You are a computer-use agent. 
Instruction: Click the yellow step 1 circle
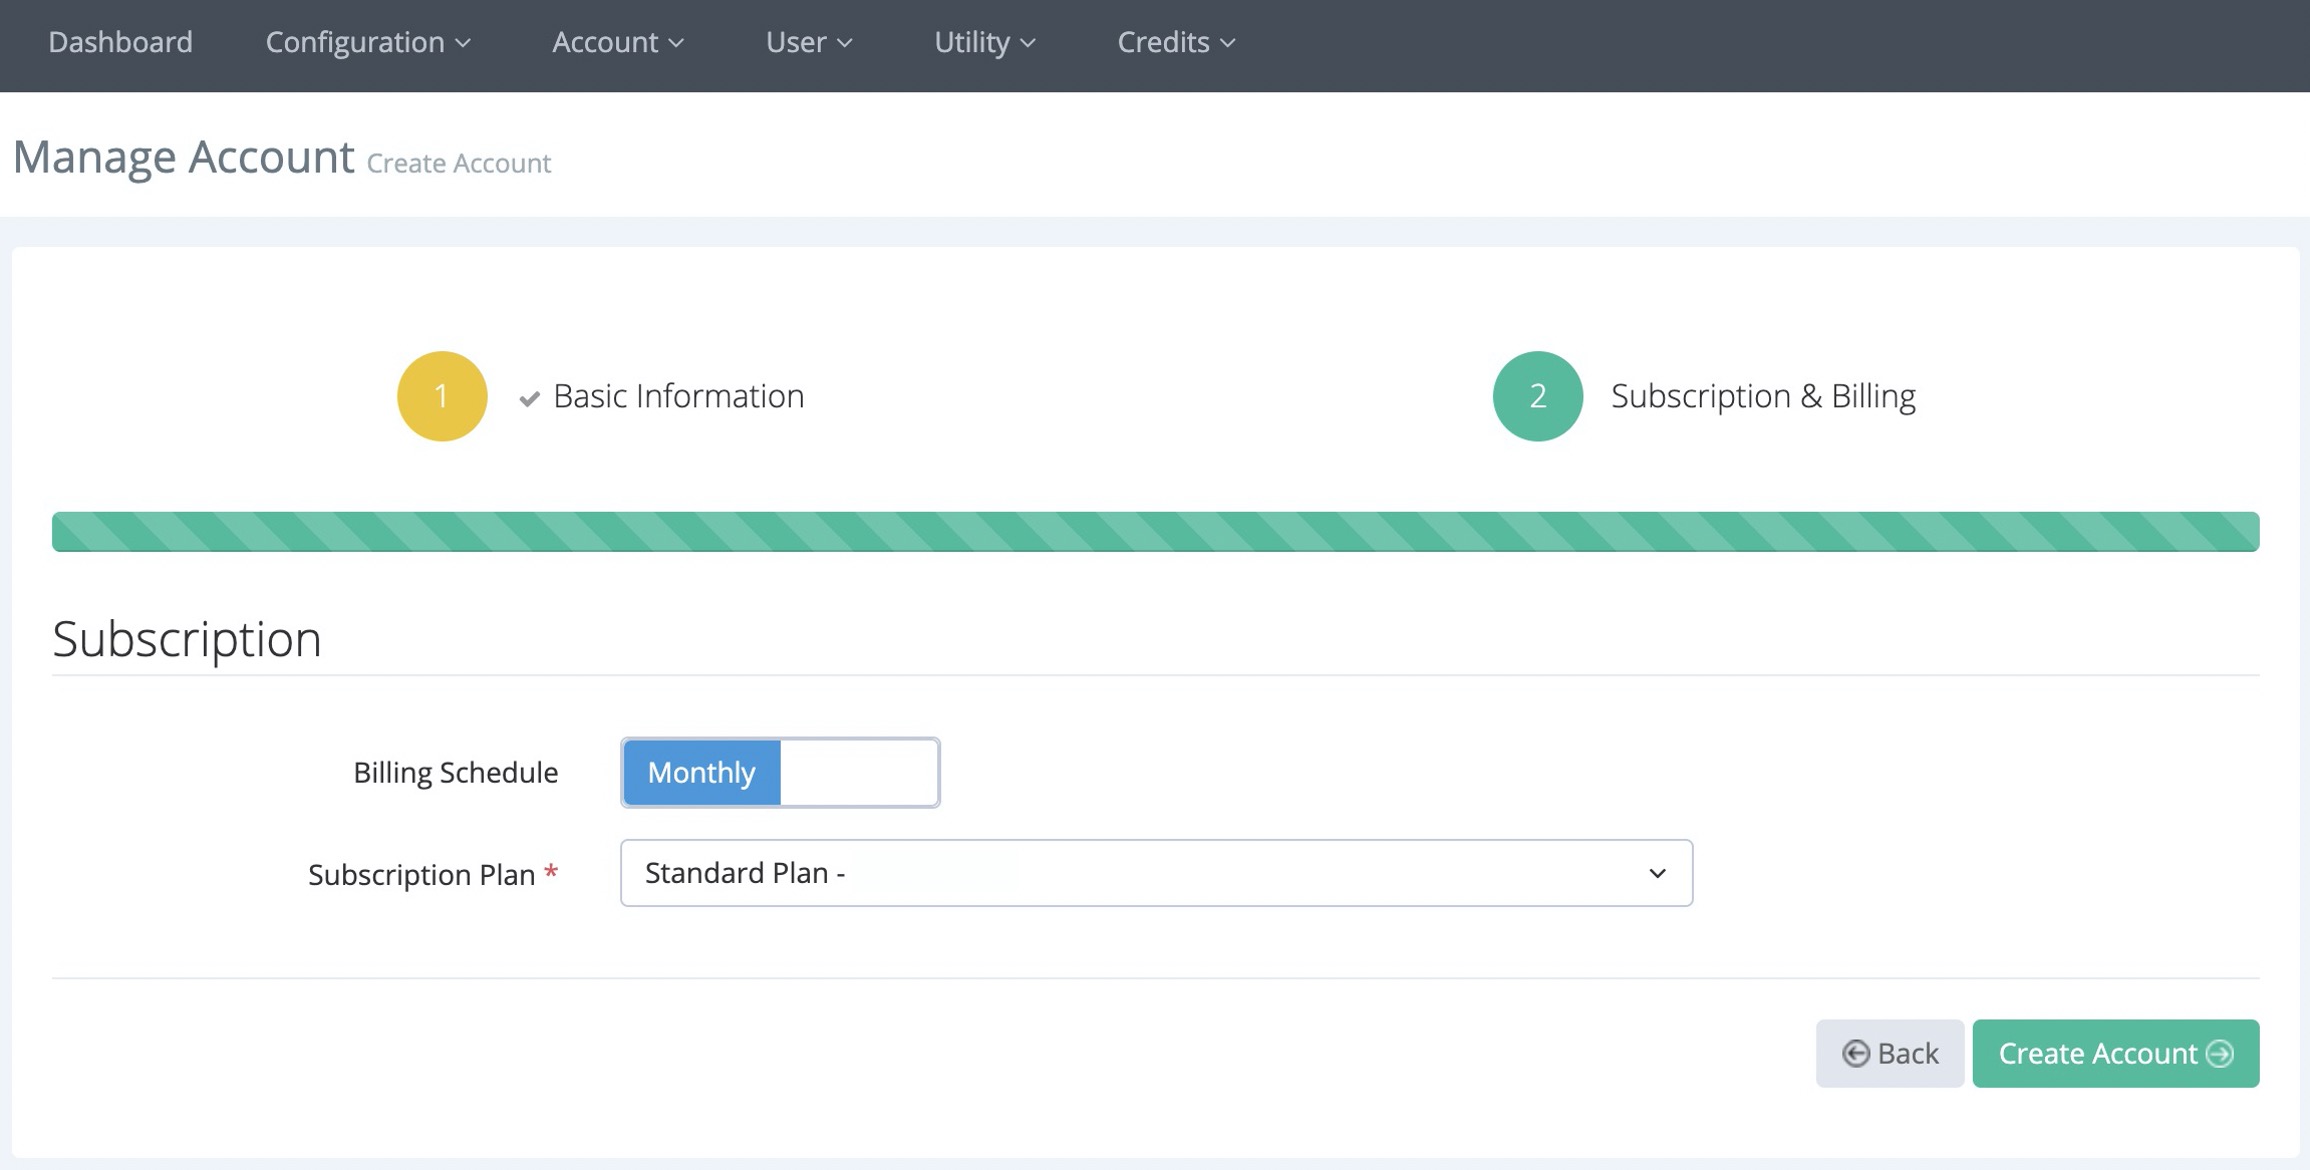click(441, 396)
